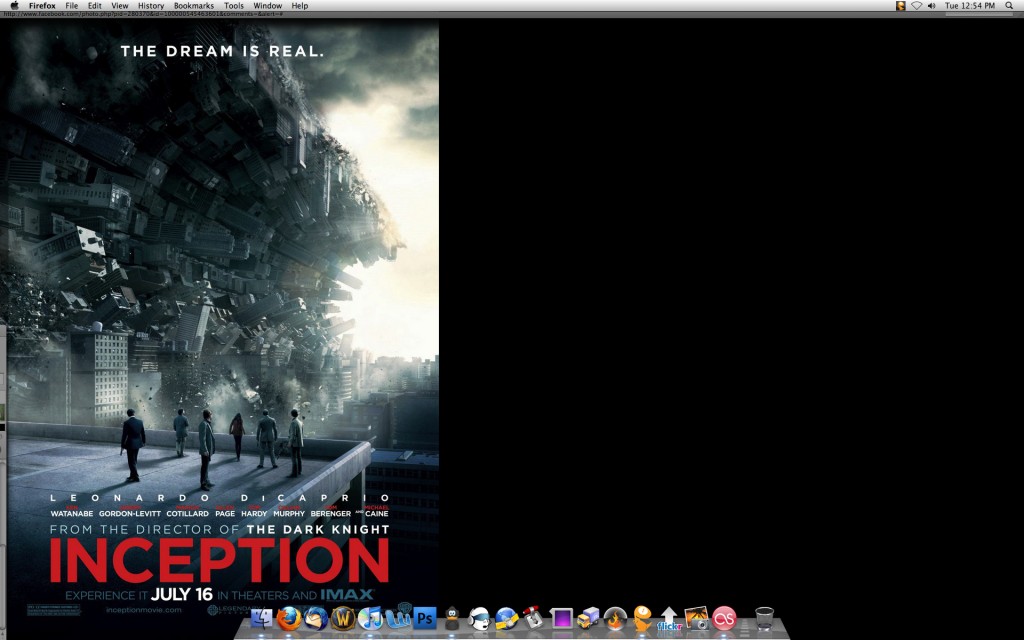
Task: Open Last.fm from the dock
Action: (x=724, y=617)
